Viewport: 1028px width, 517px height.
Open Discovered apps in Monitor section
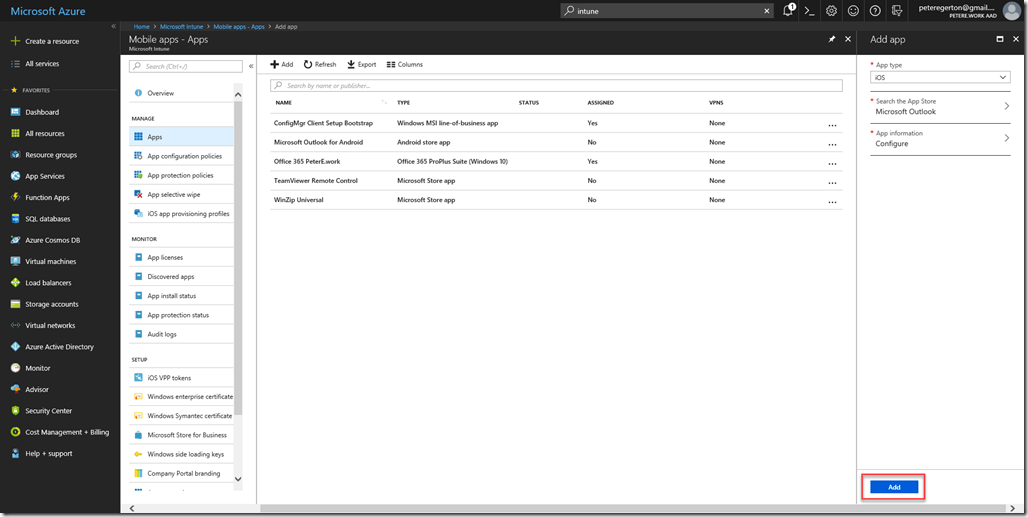171,277
